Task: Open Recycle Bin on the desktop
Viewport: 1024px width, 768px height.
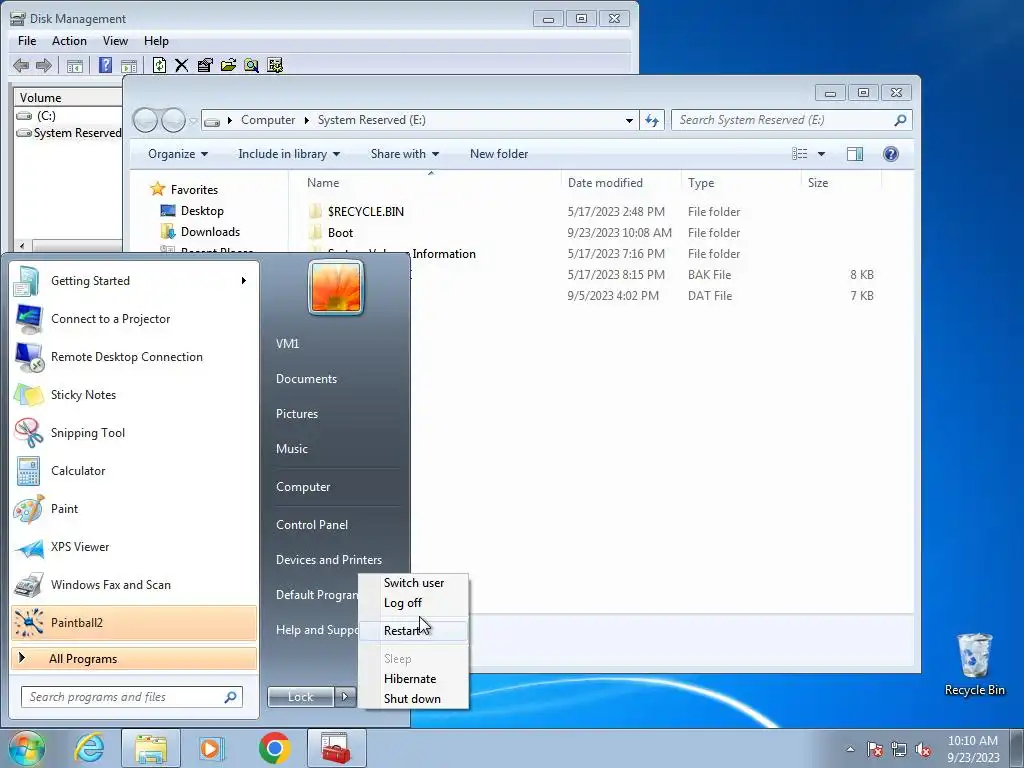Action: coord(974,664)
